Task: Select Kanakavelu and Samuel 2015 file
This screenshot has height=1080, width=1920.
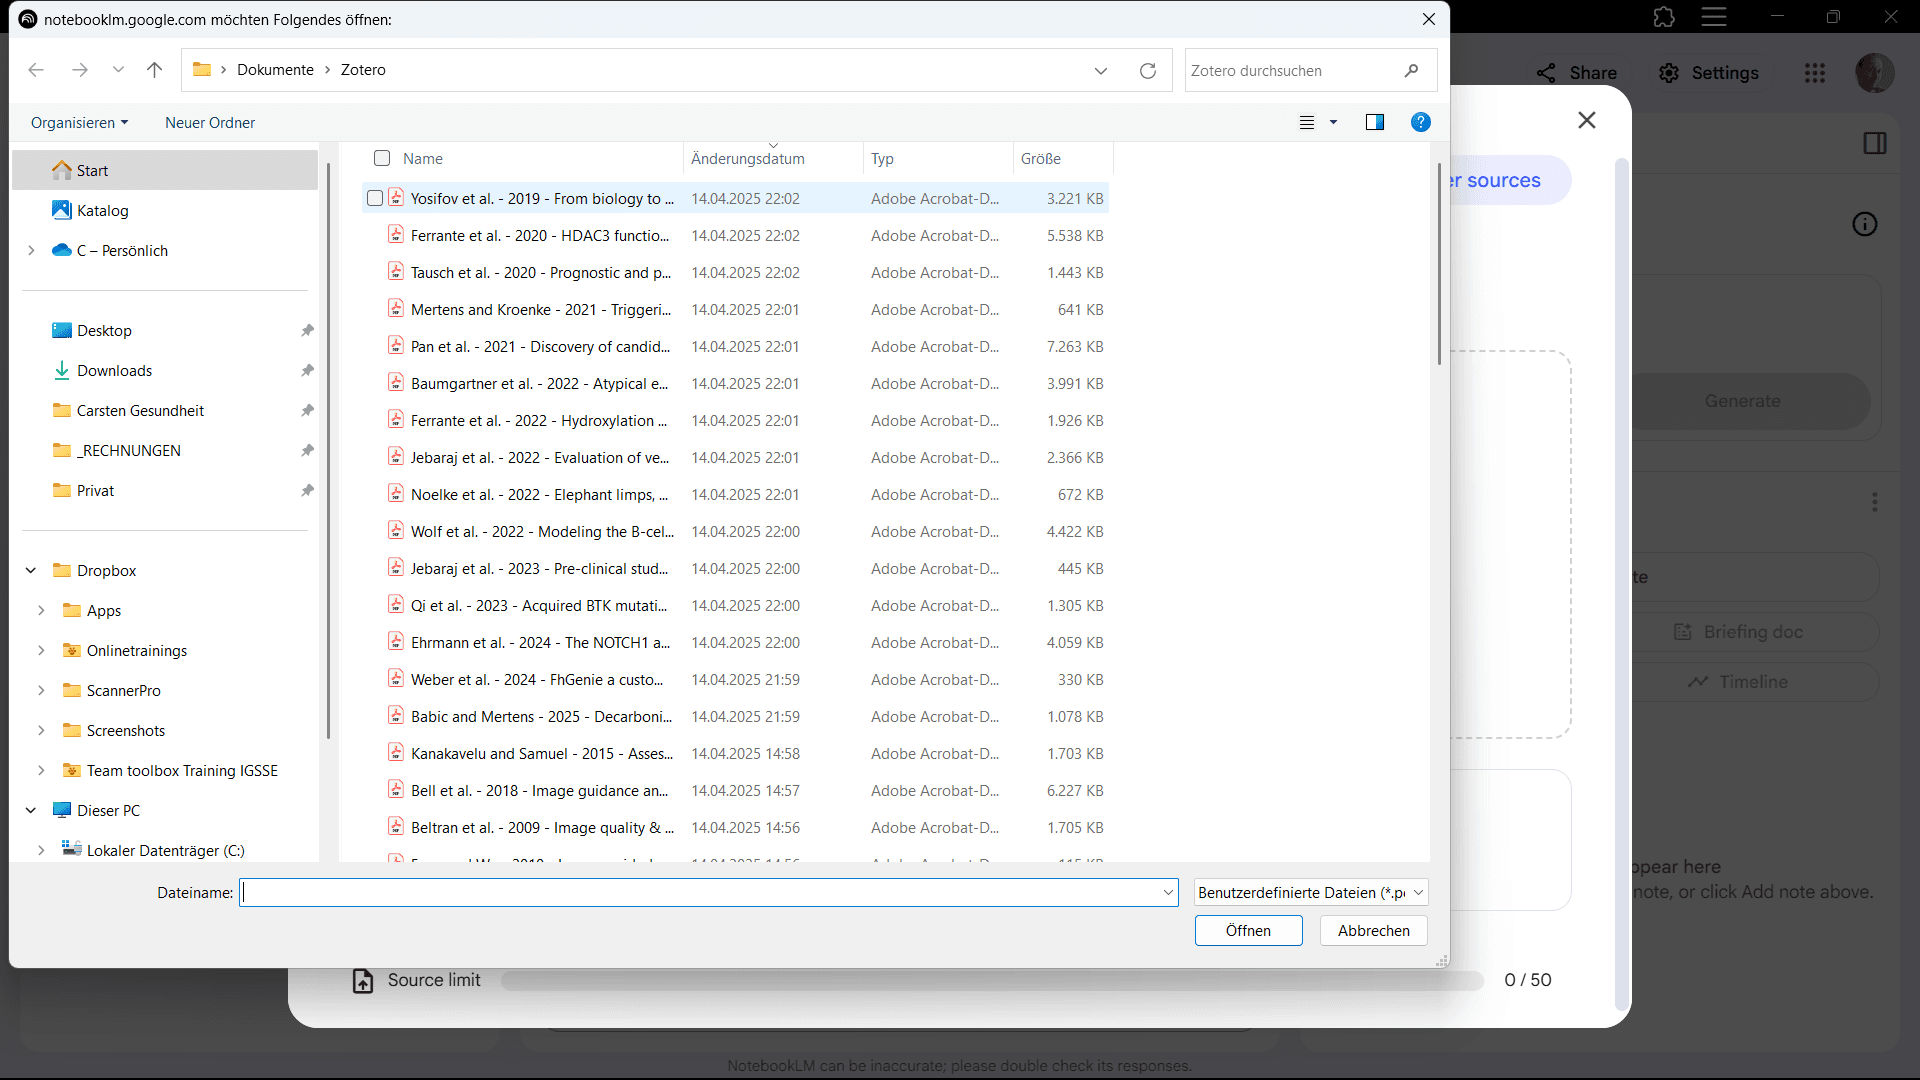Action: (x=735, y=754)
